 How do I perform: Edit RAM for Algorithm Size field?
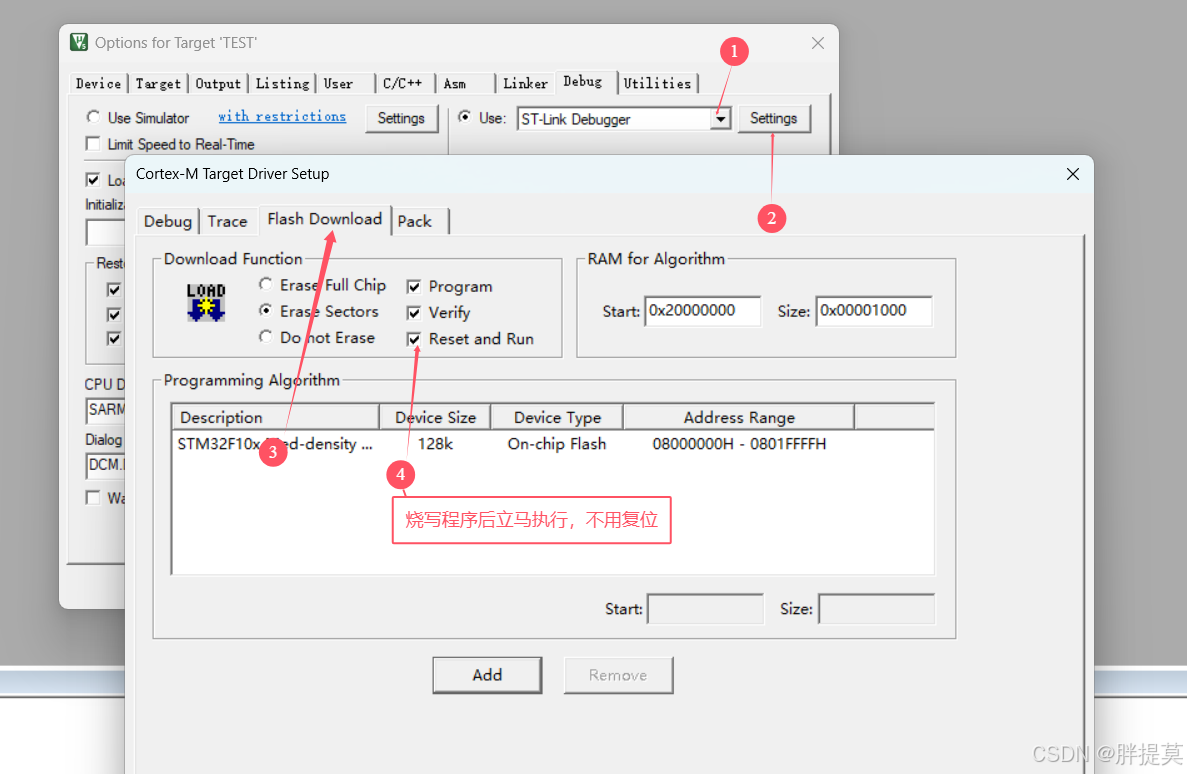tap(874, 311)
